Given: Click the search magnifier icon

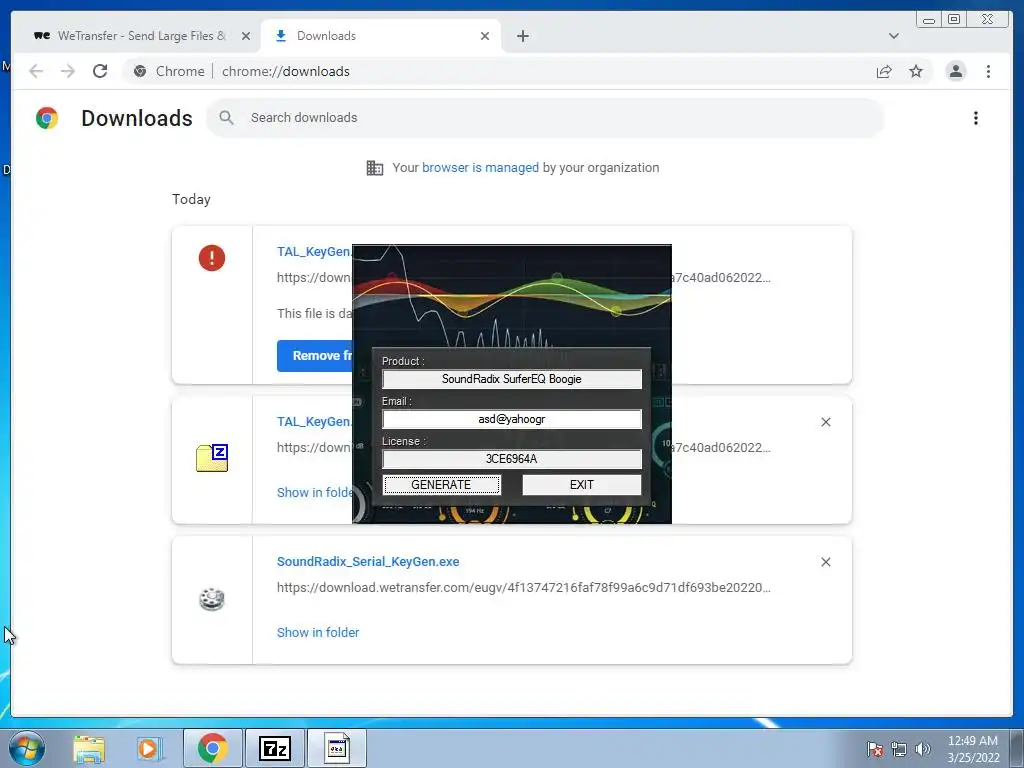Looking at the screenshot, I should click(226, 118).
